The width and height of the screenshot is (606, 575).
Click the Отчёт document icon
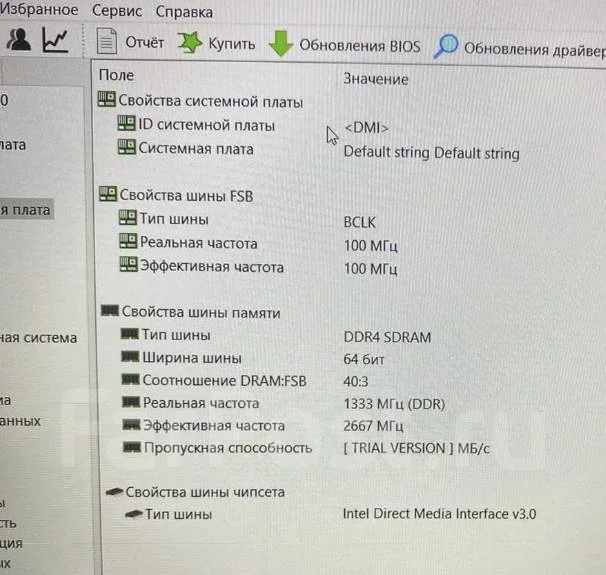pos(107,41)
